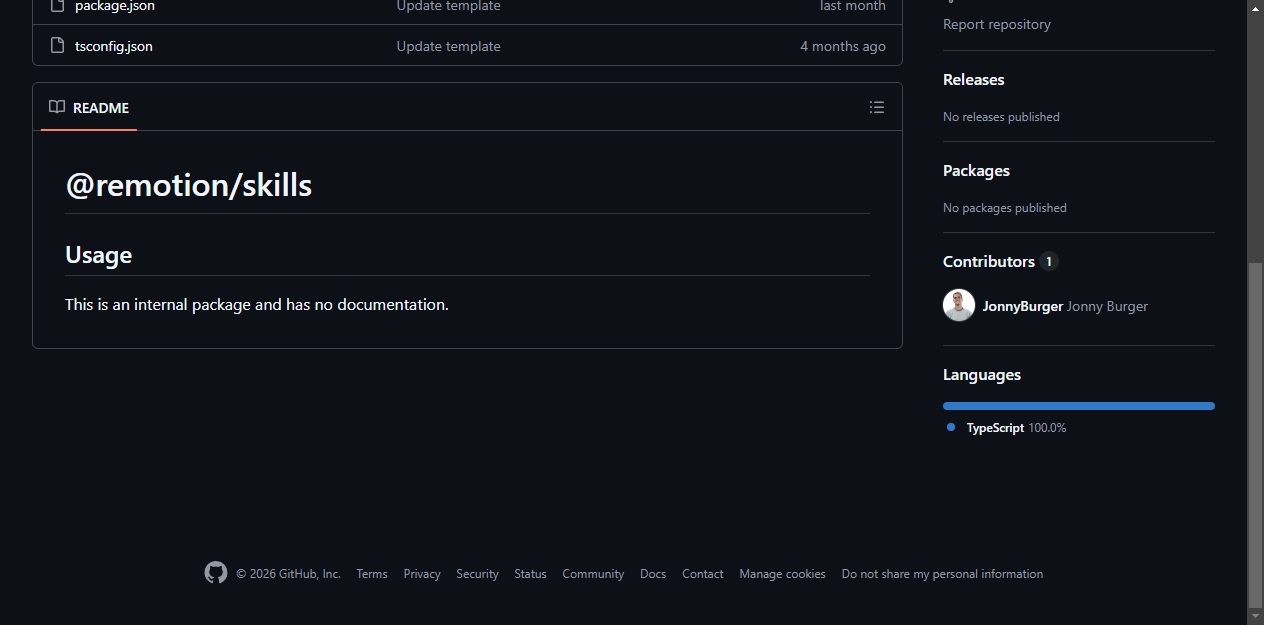Click Report repository link
The height and width of the screenshot is (625, 1264).
pos(997,24)
